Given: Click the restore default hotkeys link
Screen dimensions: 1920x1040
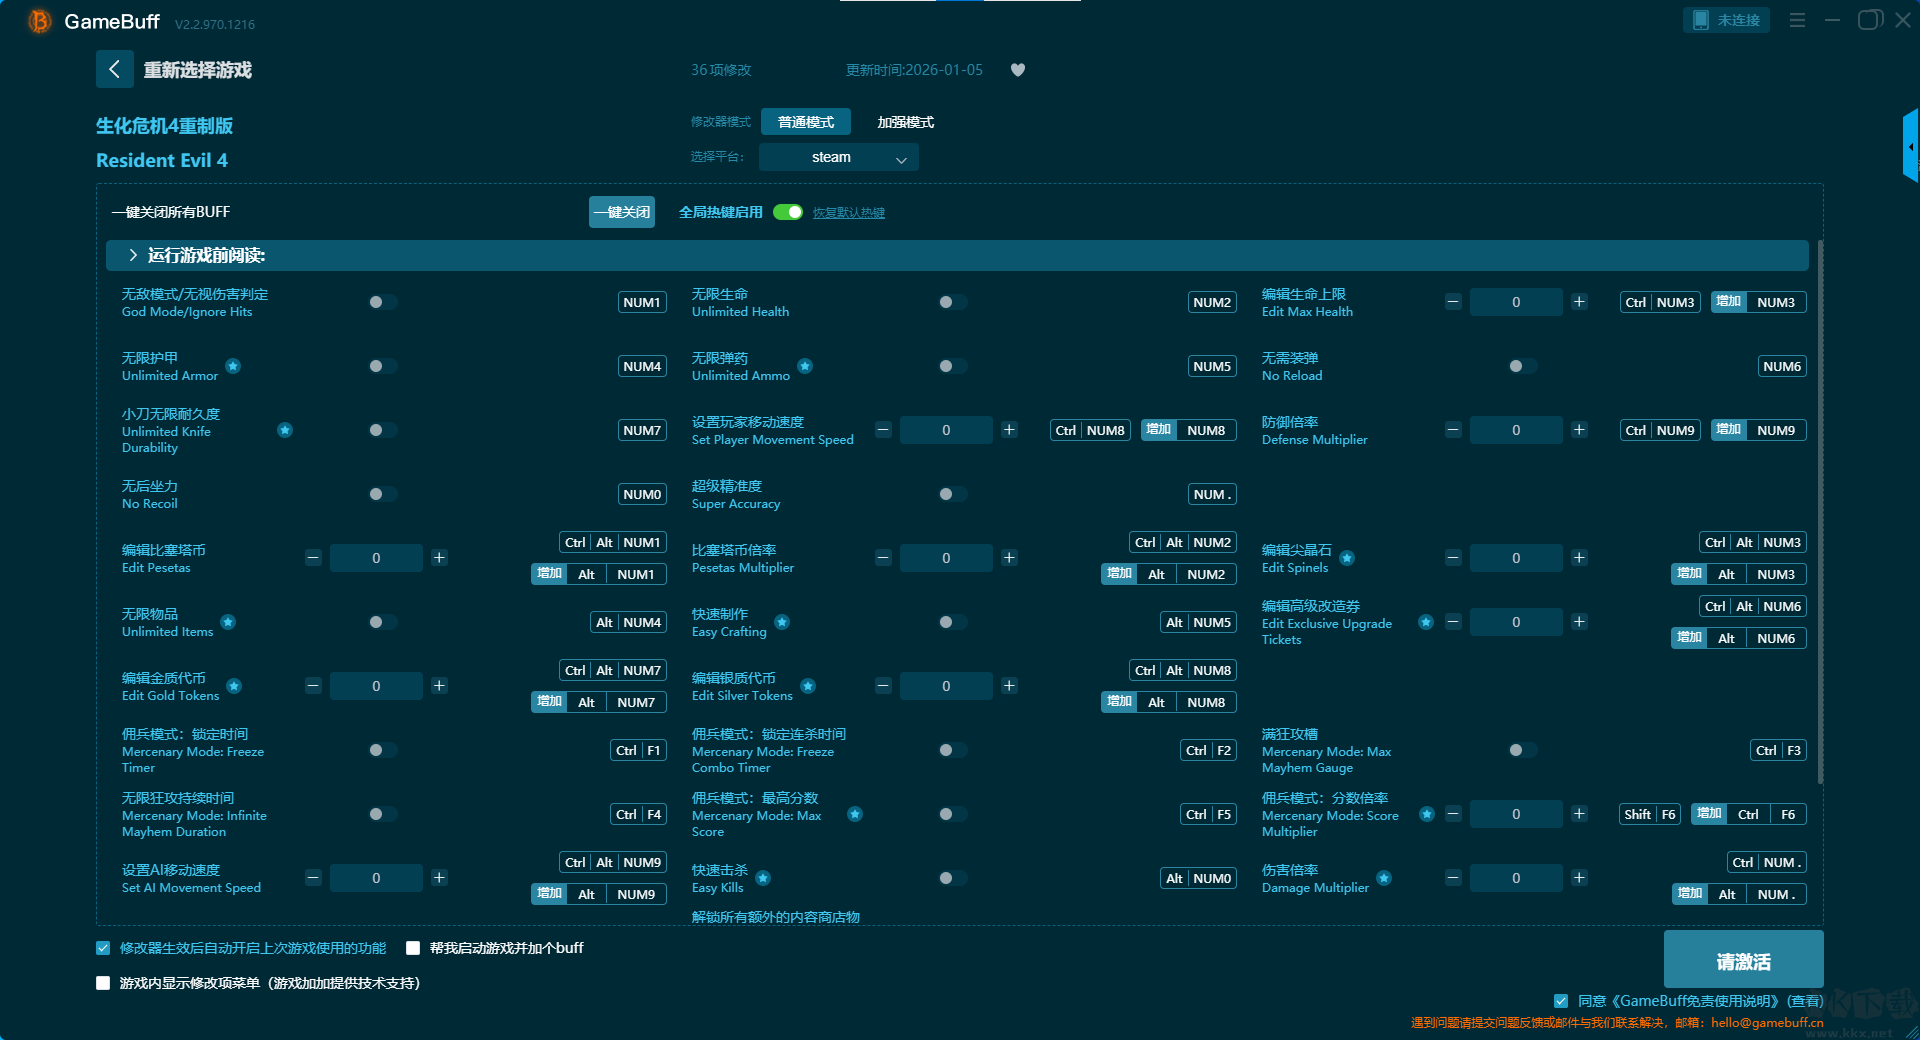Looking at the screenshot, I should coord(848,213).
